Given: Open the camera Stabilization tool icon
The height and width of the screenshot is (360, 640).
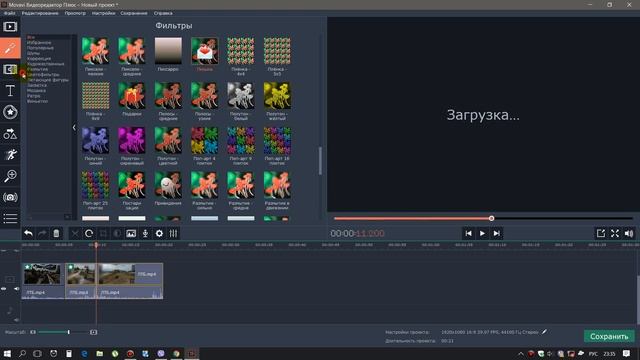Looking at the screenshot, I should click(10, 198).
